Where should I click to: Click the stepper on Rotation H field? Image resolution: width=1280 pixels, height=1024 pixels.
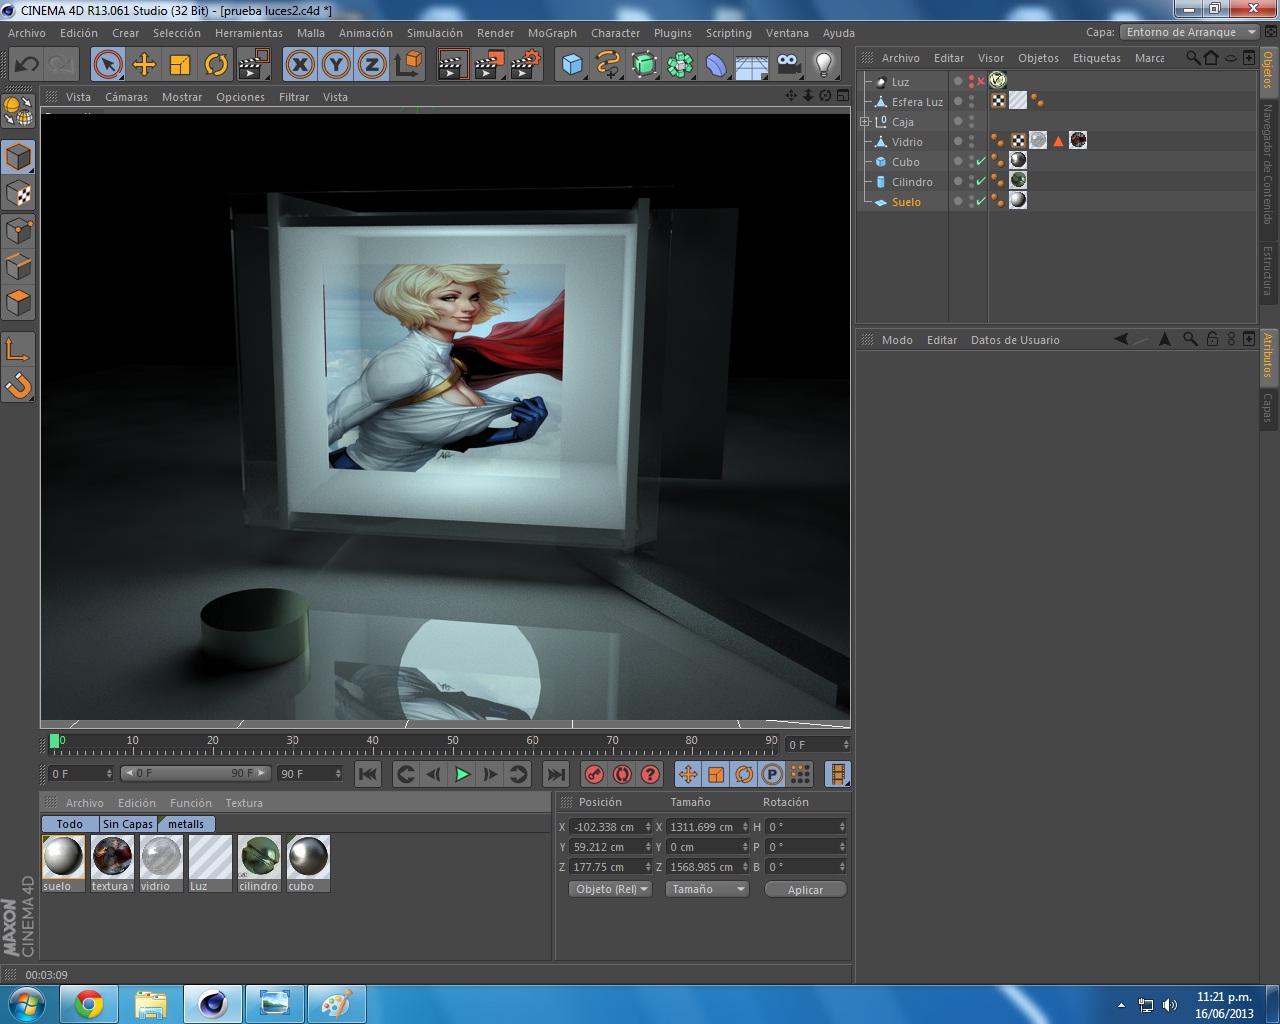[x=842, y=827]
